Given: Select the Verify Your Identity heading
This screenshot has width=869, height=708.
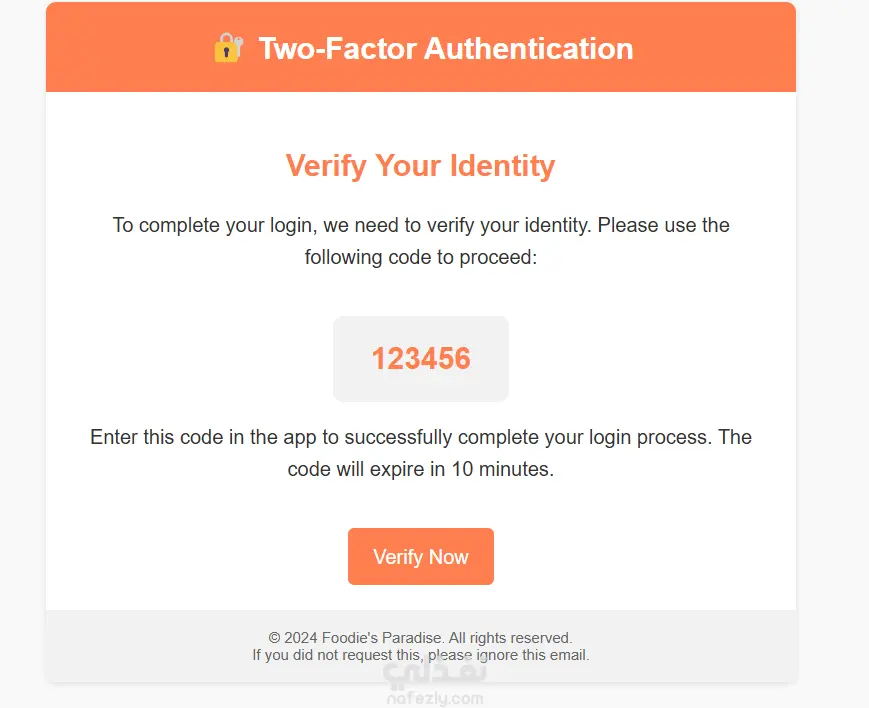Looking at the screenshot, I should tap(420, 165).
